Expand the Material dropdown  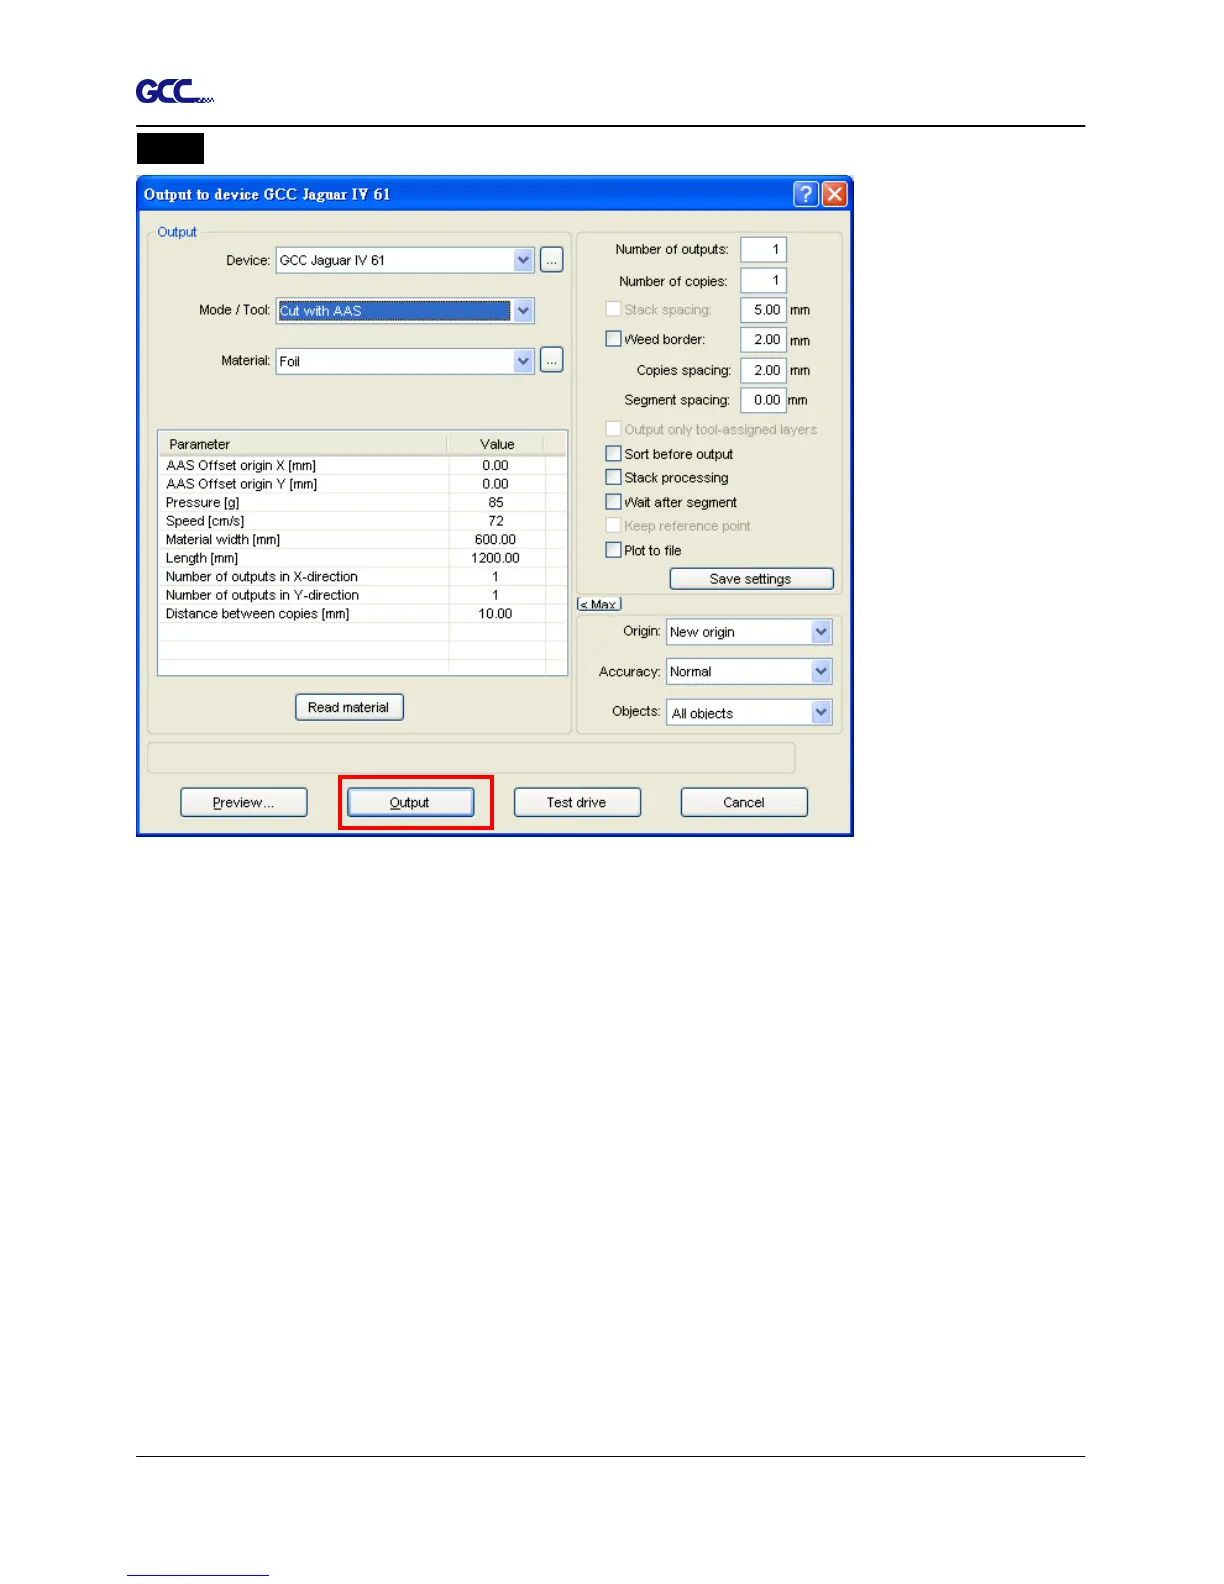pos(523,361)
